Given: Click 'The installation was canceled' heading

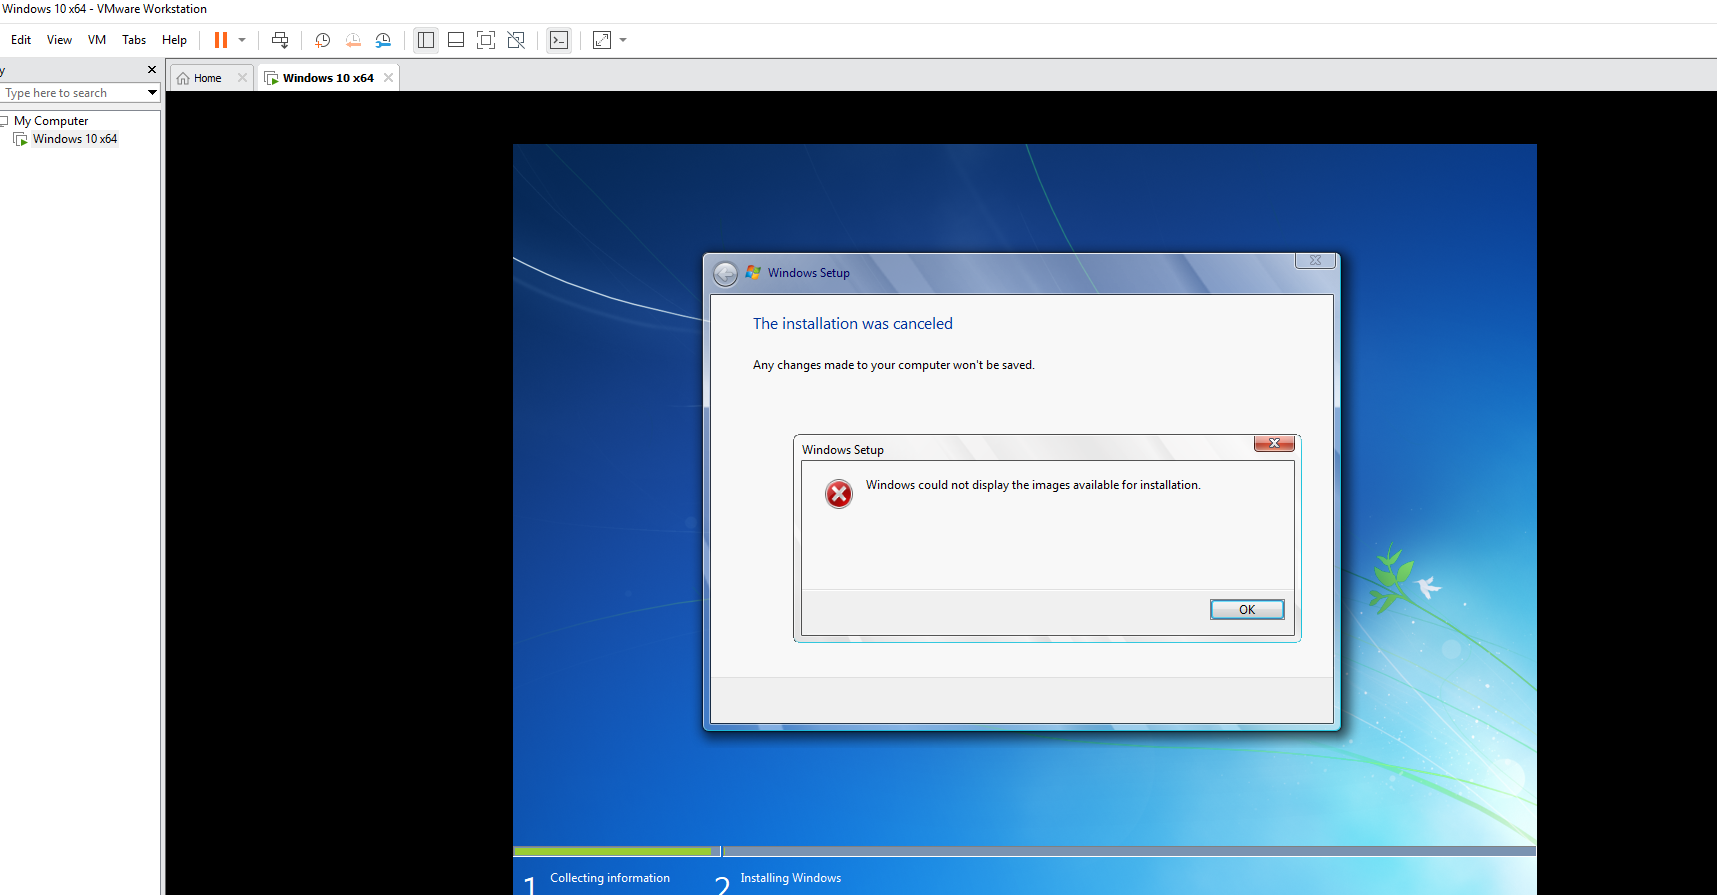Looking at the screenshot, I should click(853, 324).
